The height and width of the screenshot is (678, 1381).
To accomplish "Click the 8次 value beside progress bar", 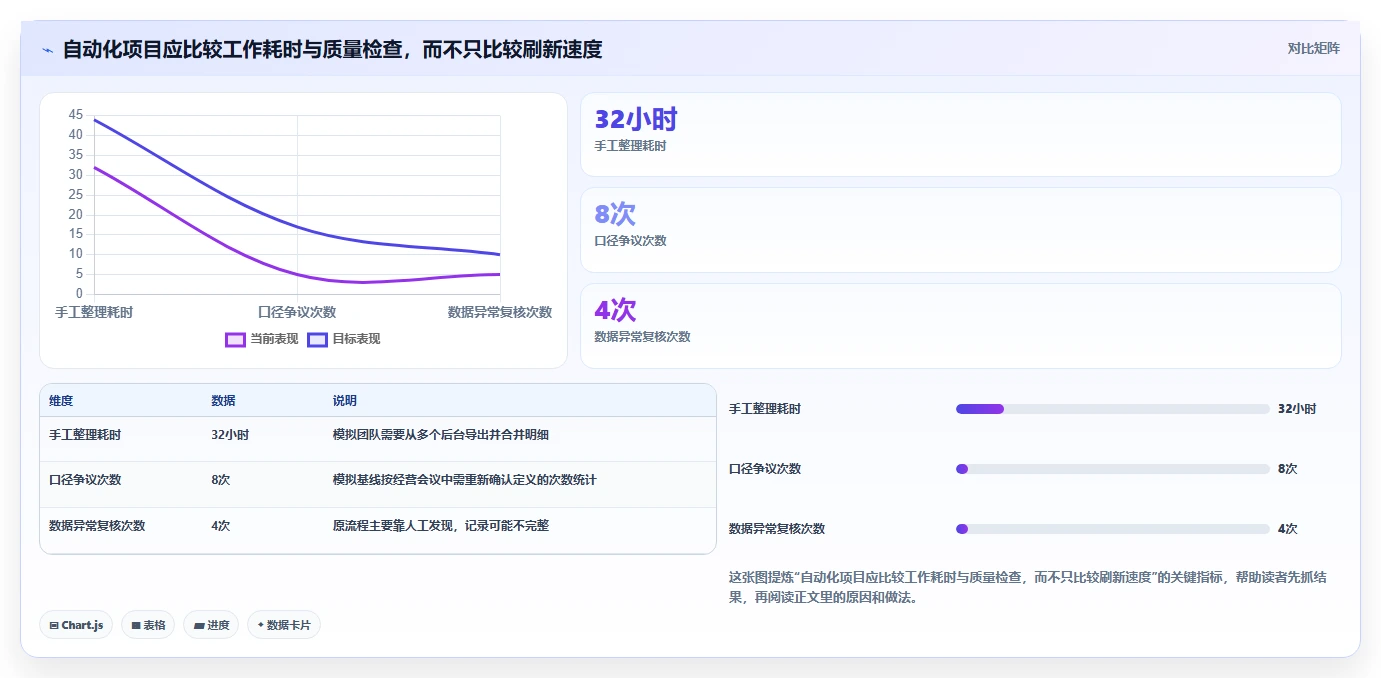I will [x=1287, y=469].
